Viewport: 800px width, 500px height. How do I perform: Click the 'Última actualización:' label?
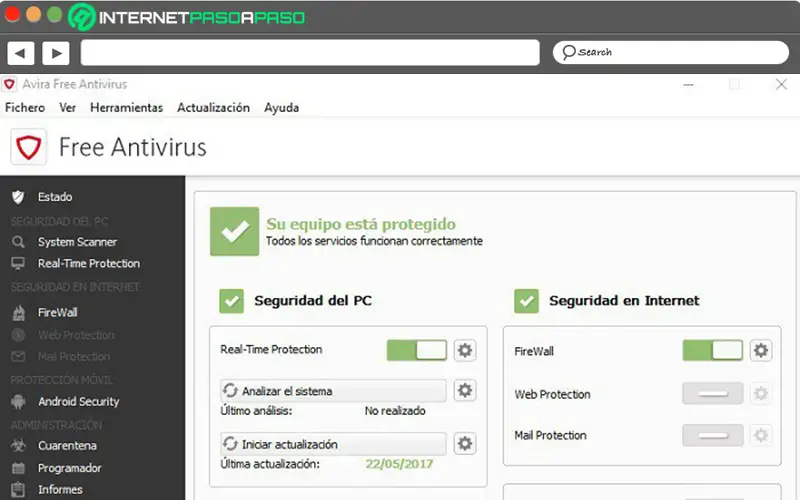tap(270, 464)
